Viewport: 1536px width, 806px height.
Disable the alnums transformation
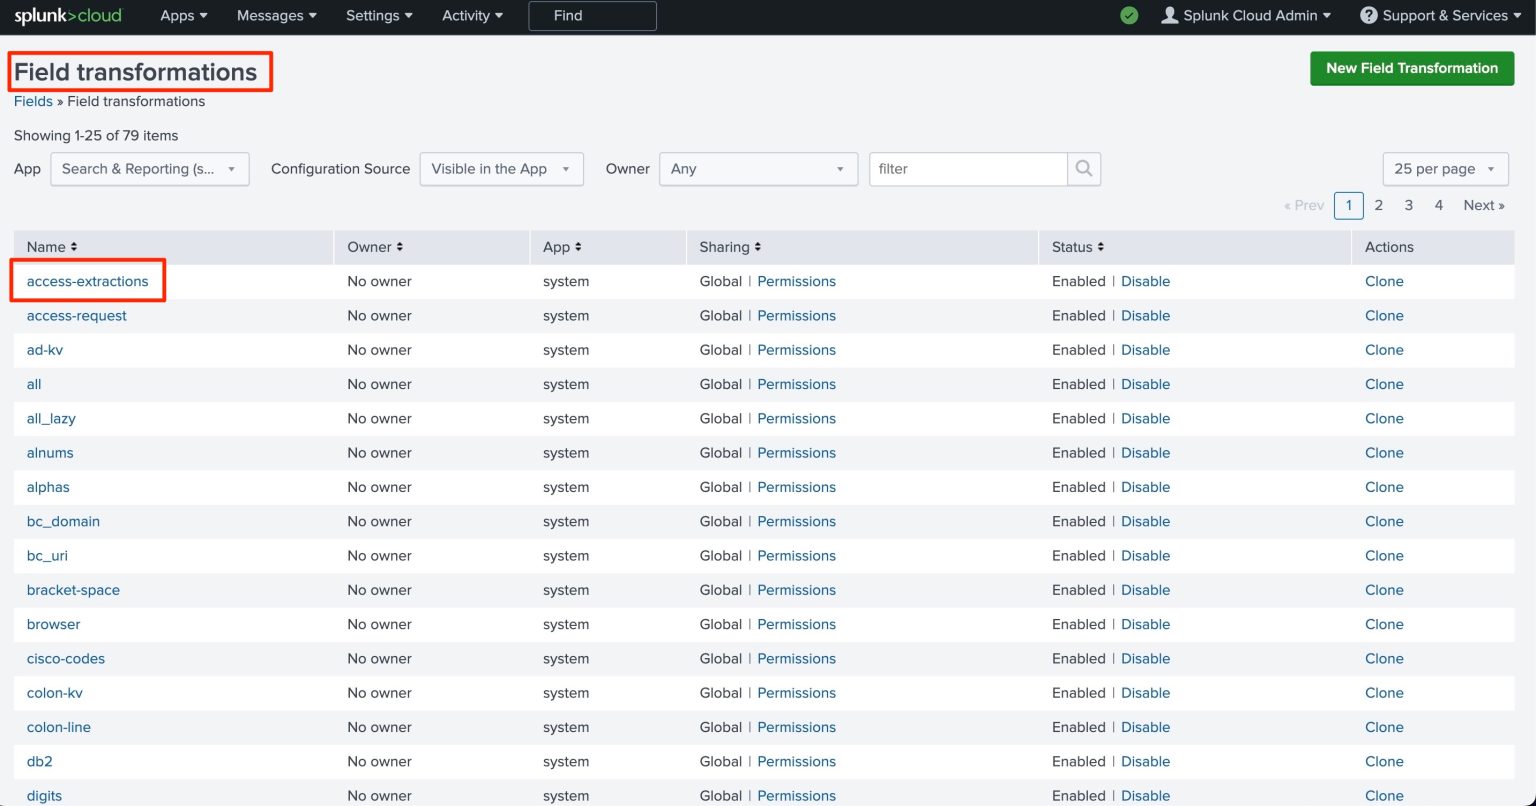point(1146,453)
